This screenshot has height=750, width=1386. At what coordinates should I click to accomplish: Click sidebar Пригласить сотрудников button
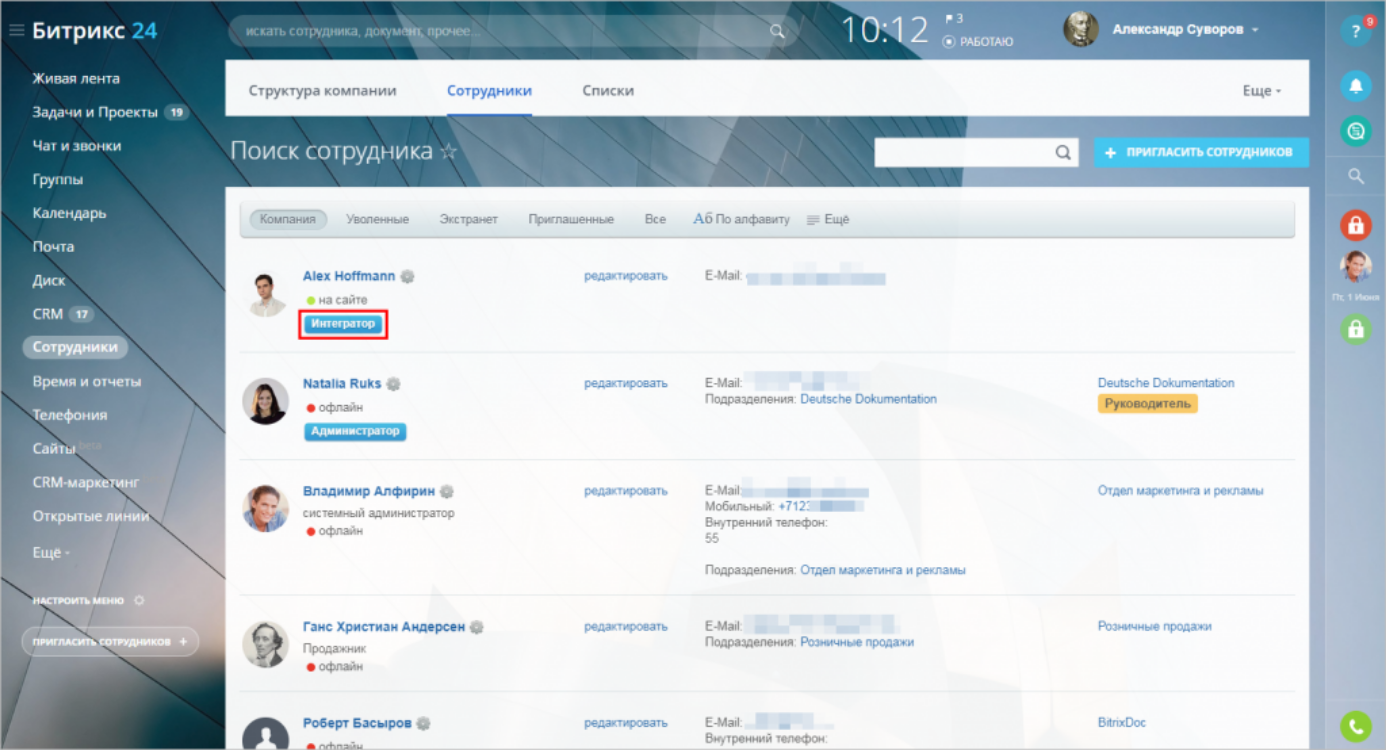click(x=110, y=642)
